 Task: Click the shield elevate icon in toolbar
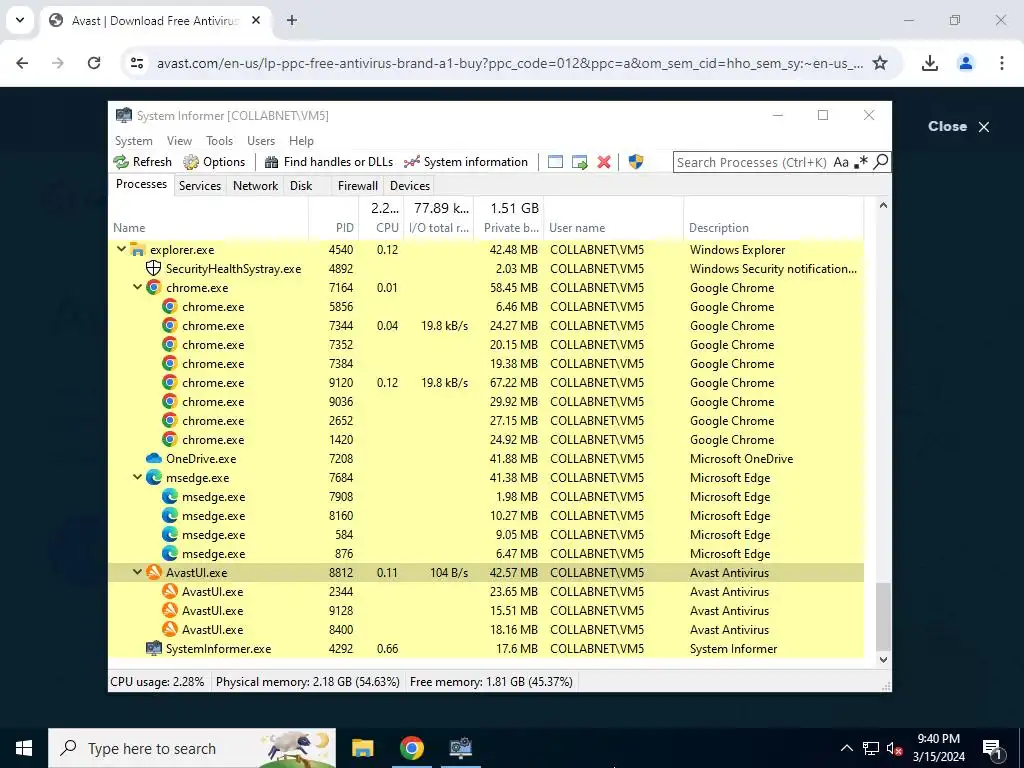[635, 162]
